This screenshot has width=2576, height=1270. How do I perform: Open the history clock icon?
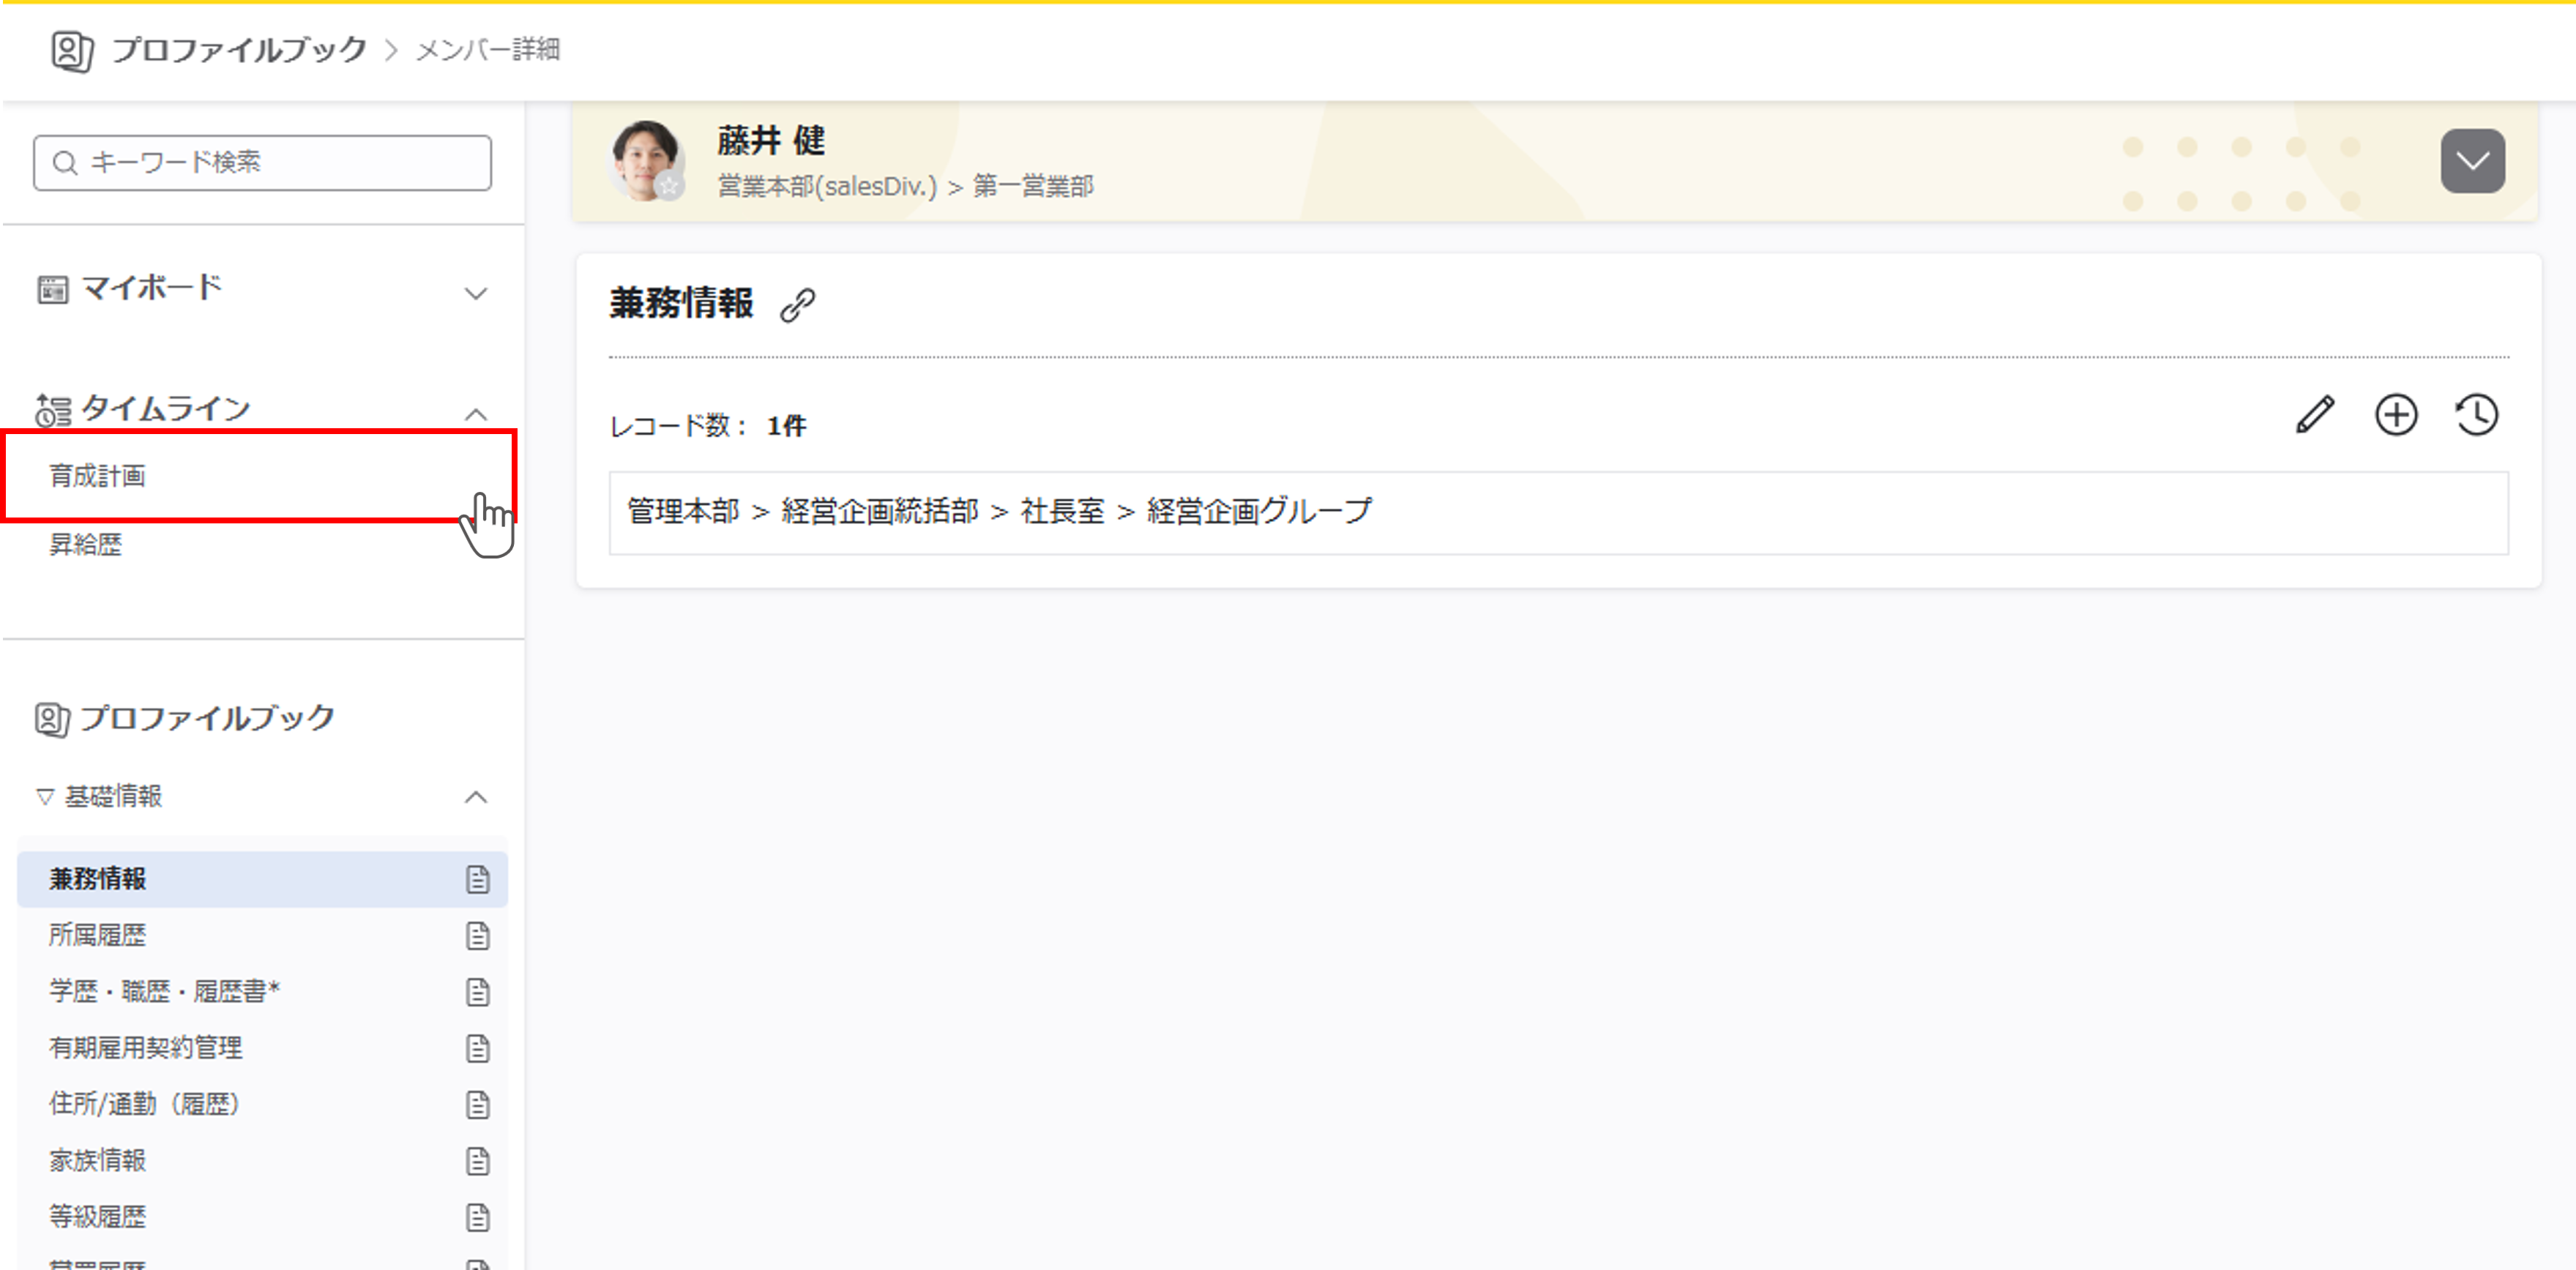(2477, 415)
